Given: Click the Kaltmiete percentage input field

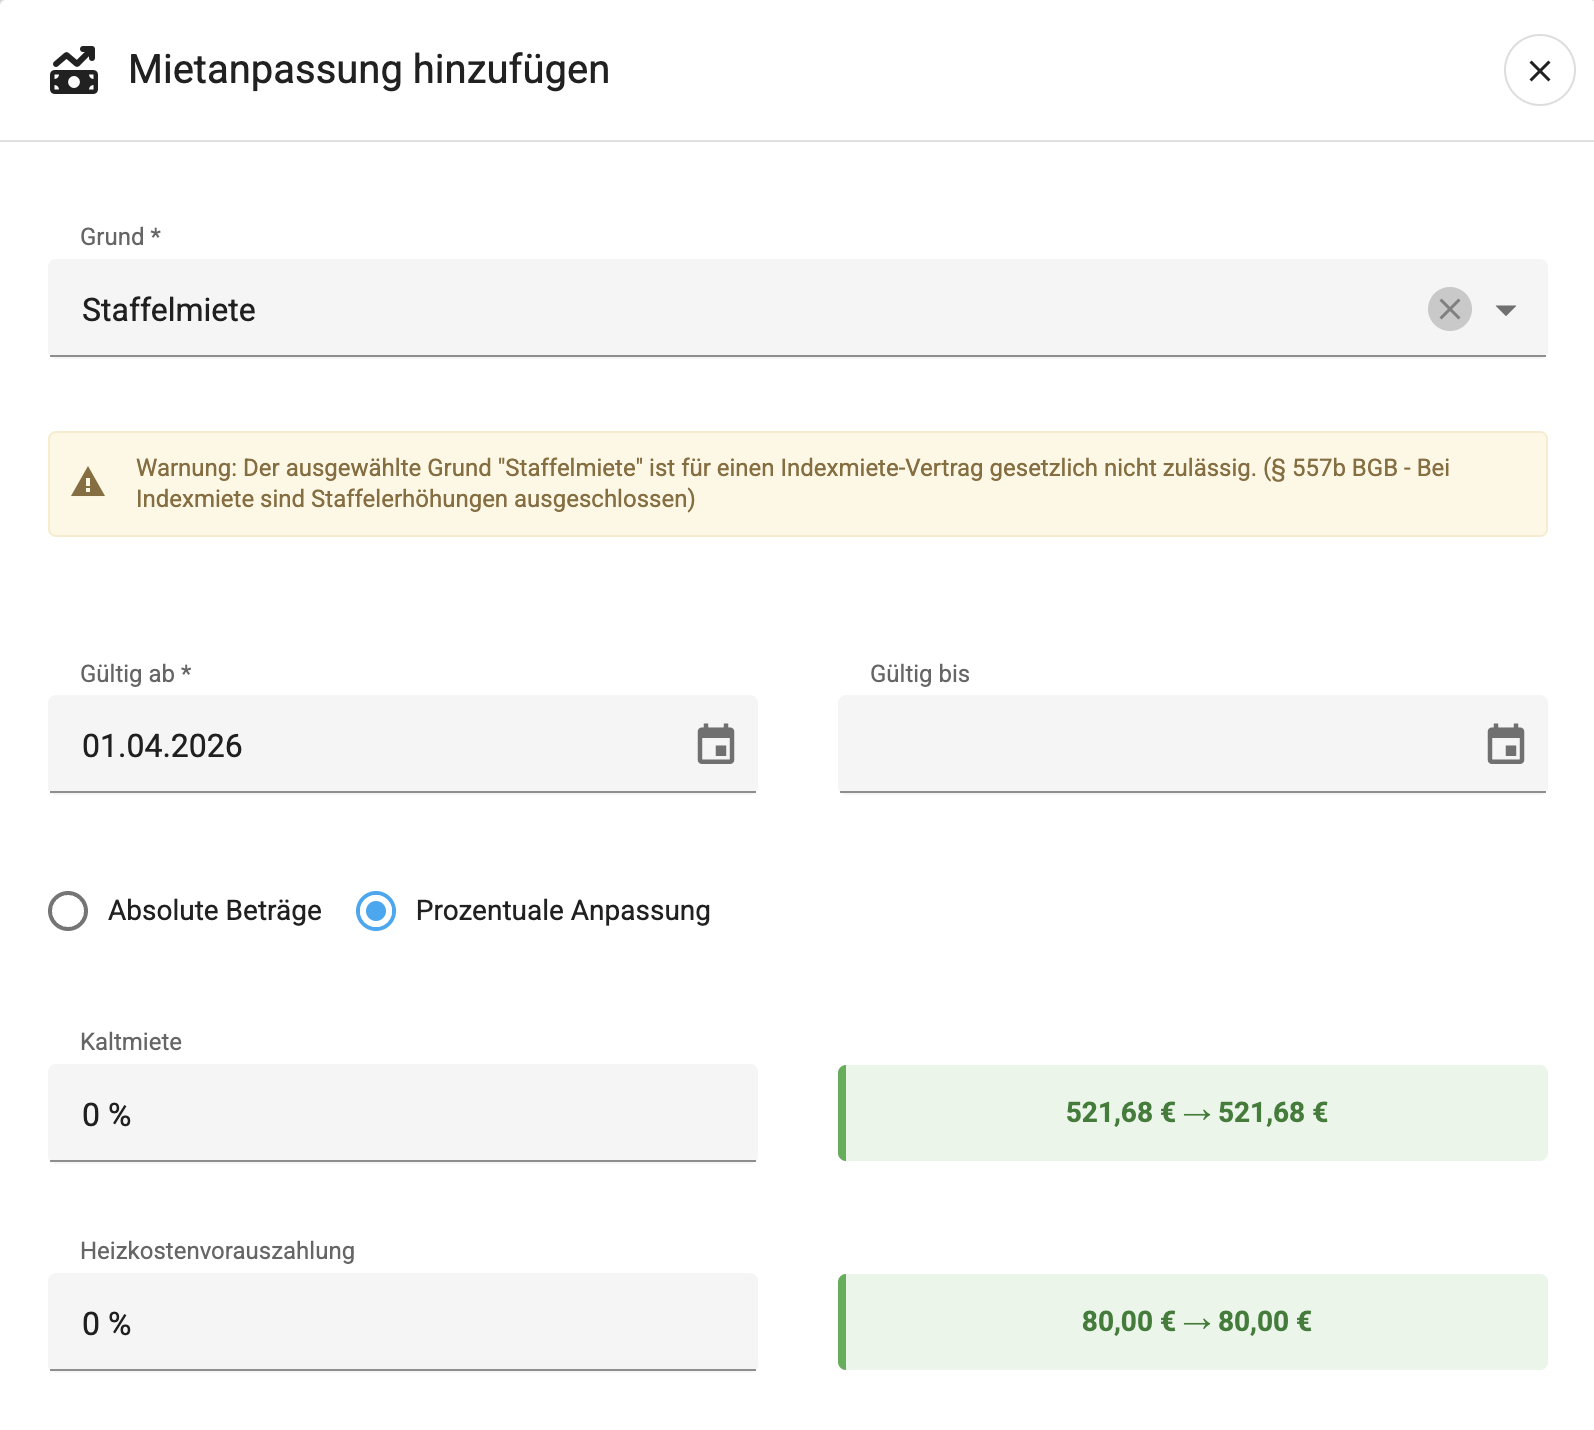Looking at the screenshot, I should click(x=402, y=1113).
